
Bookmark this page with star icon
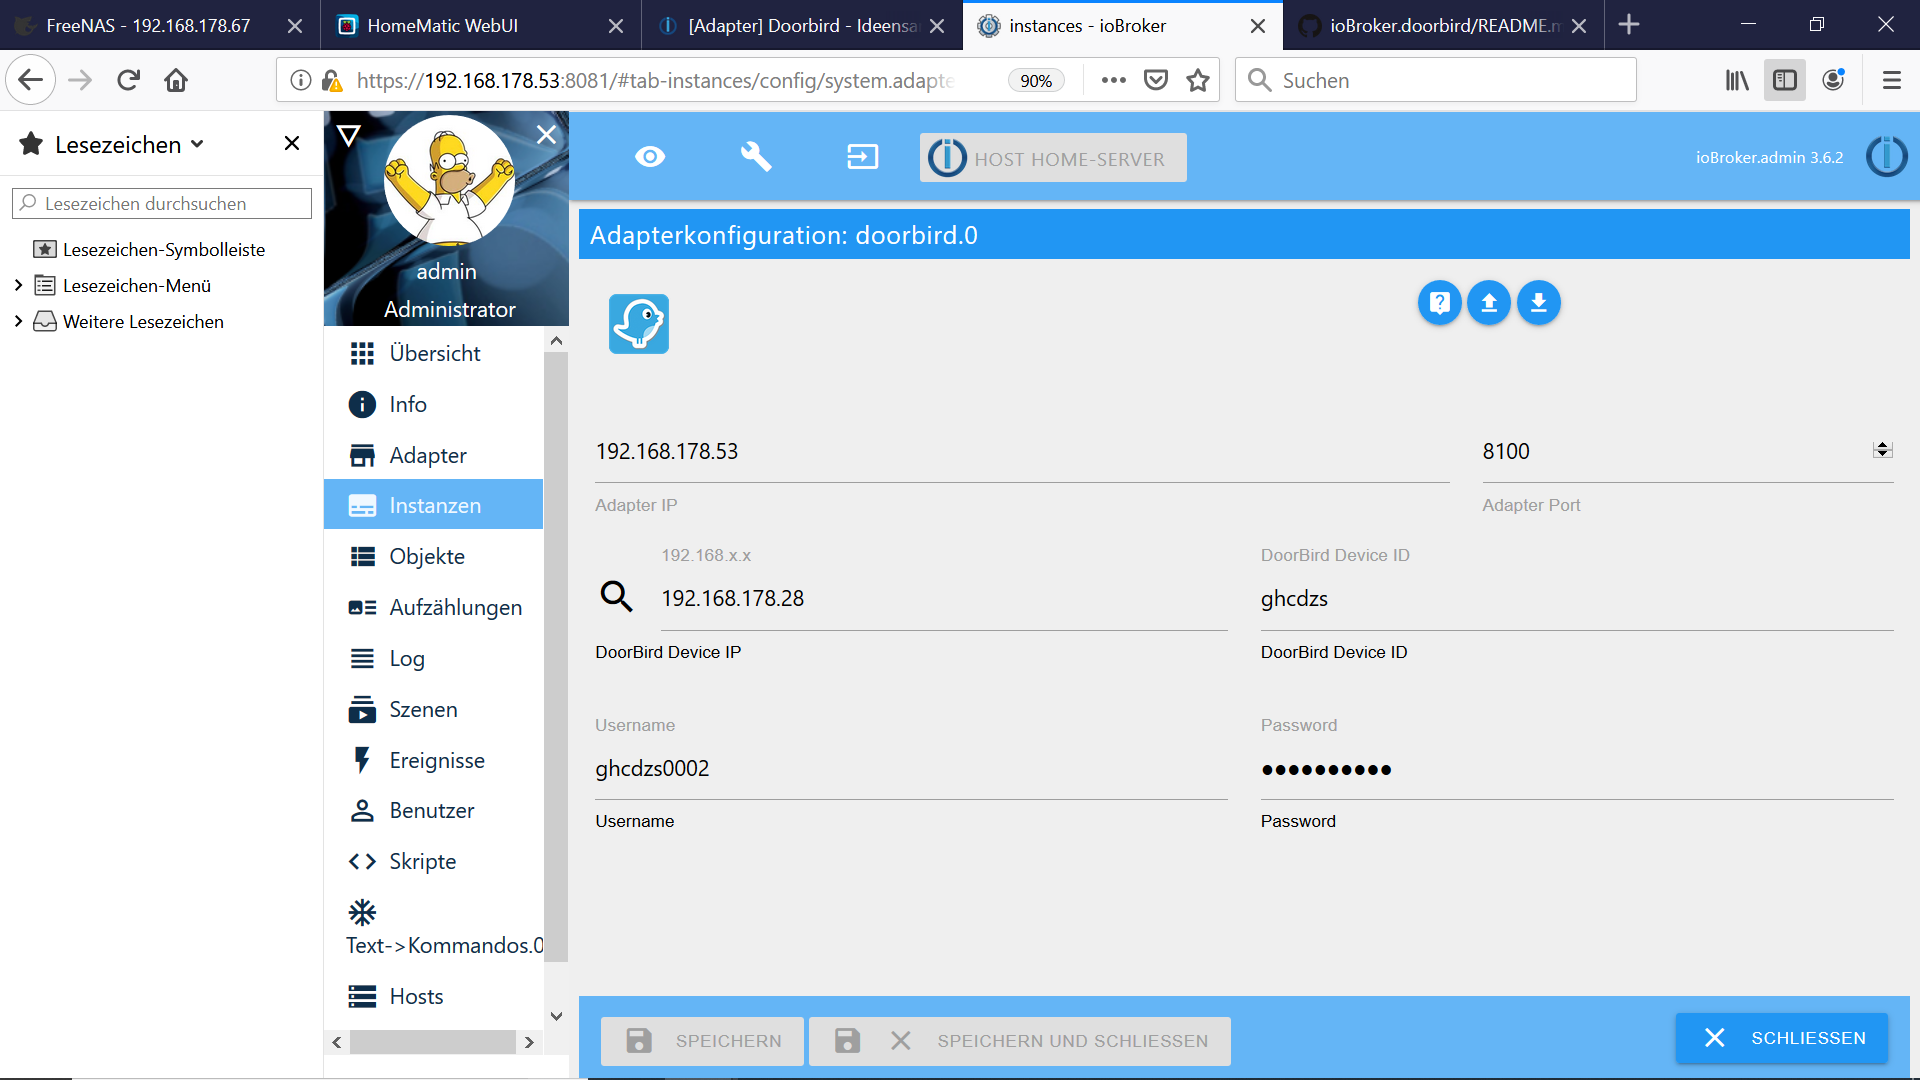(1198, 80)
